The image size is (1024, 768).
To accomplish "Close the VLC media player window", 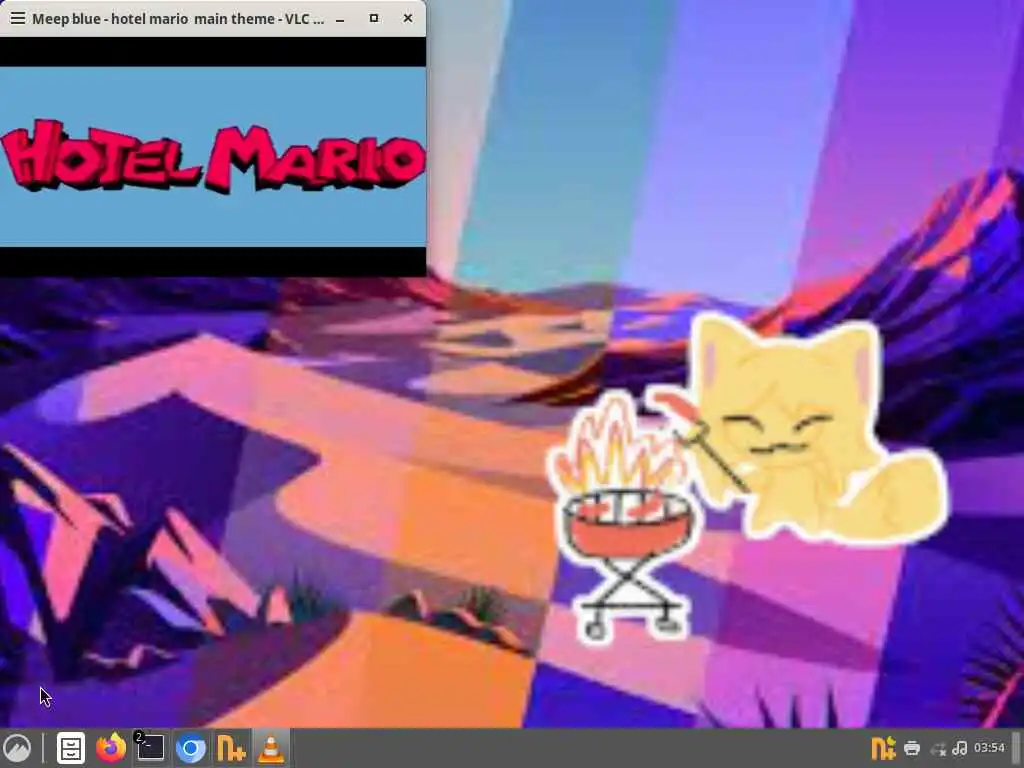I will [x=408, y=18].
